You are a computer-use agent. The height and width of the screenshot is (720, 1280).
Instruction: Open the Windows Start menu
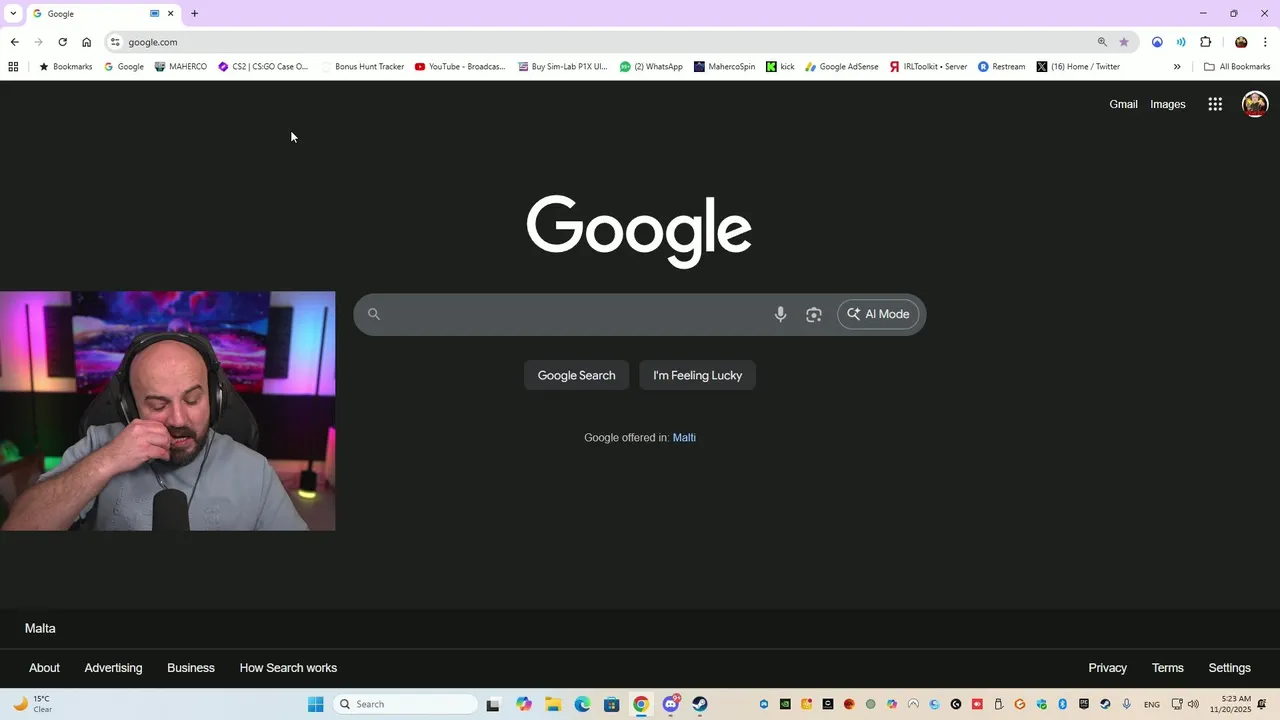point(316,704)
